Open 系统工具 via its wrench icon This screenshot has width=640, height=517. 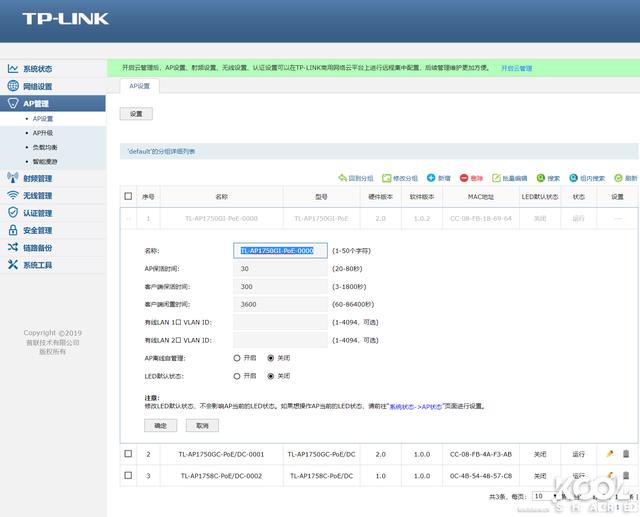click(13, 264)
